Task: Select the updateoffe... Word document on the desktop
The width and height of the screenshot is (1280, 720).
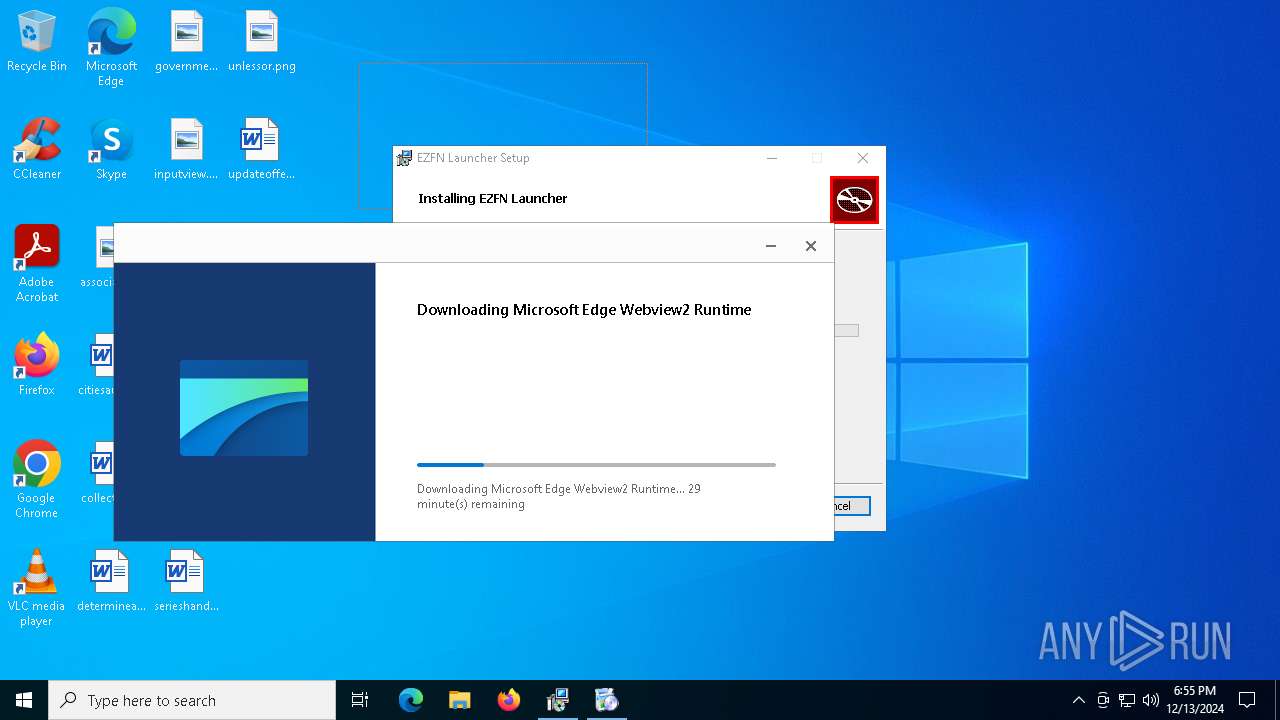Action: point(261,150)
